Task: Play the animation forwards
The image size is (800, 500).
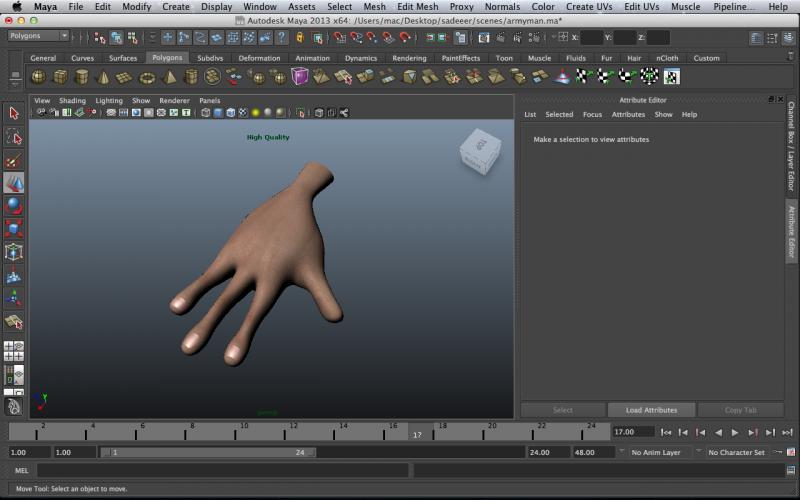Action: (x=735, y=432)
